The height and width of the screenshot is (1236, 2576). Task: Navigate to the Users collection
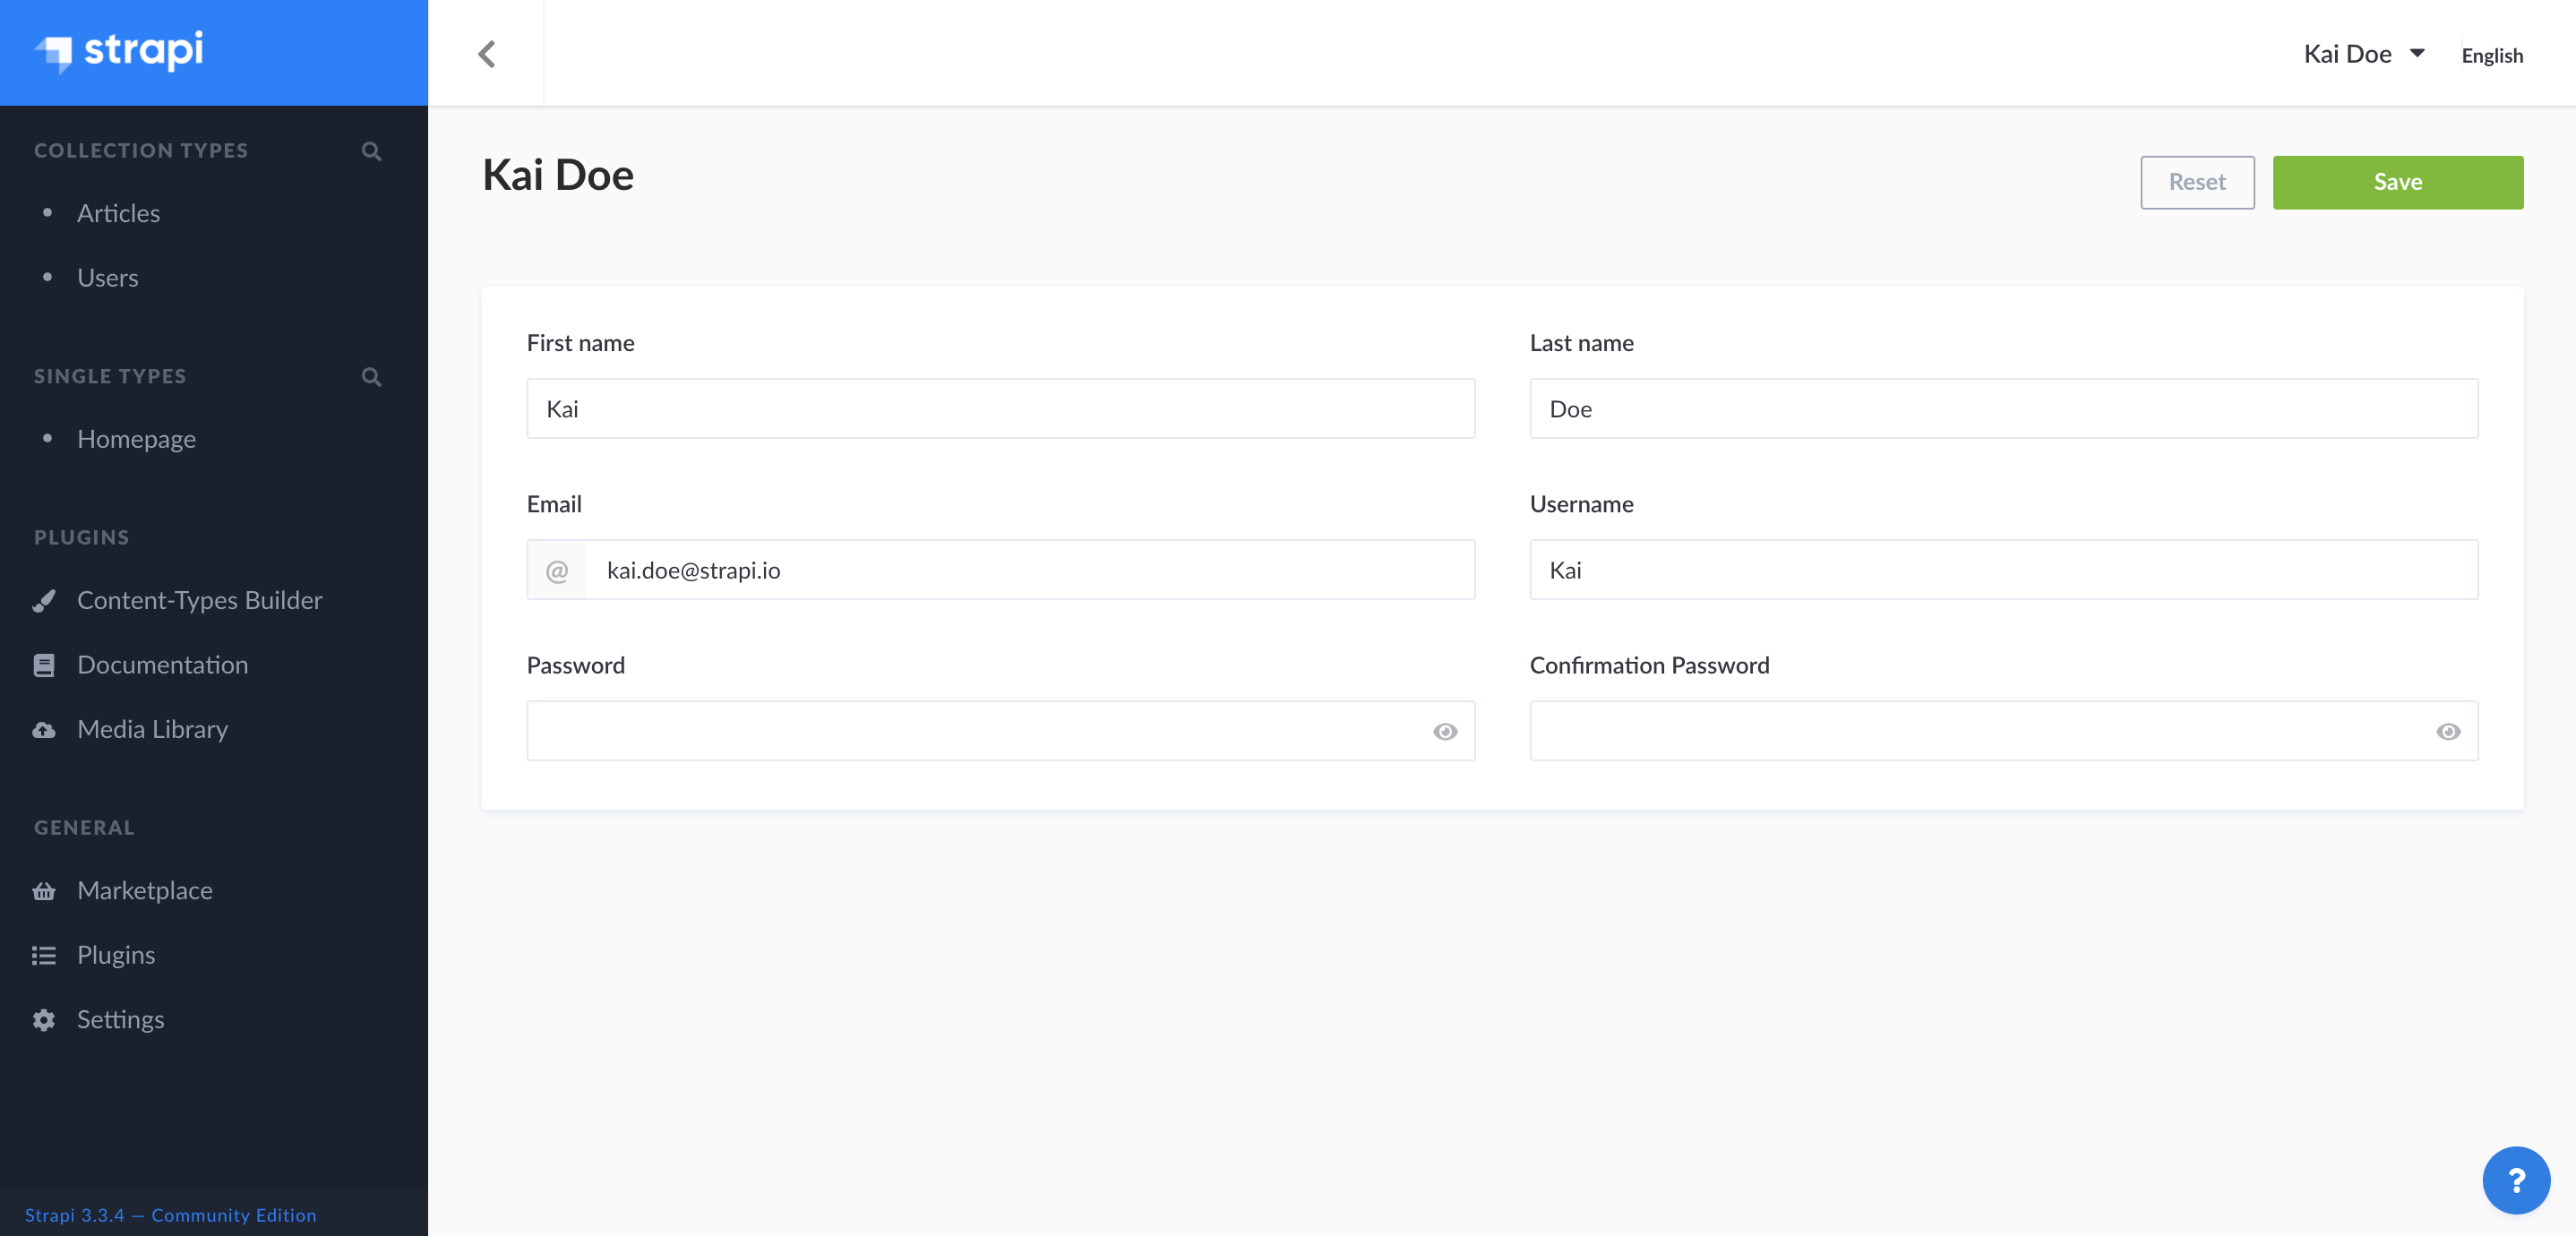coord(107,277)
